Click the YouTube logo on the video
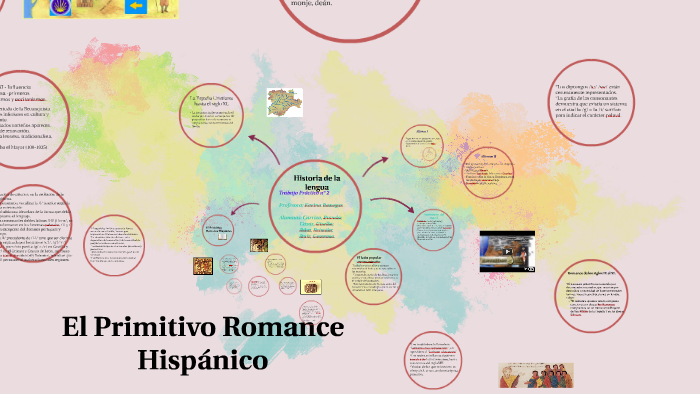Viewport: 700px width, 394px height. point(529,269)
